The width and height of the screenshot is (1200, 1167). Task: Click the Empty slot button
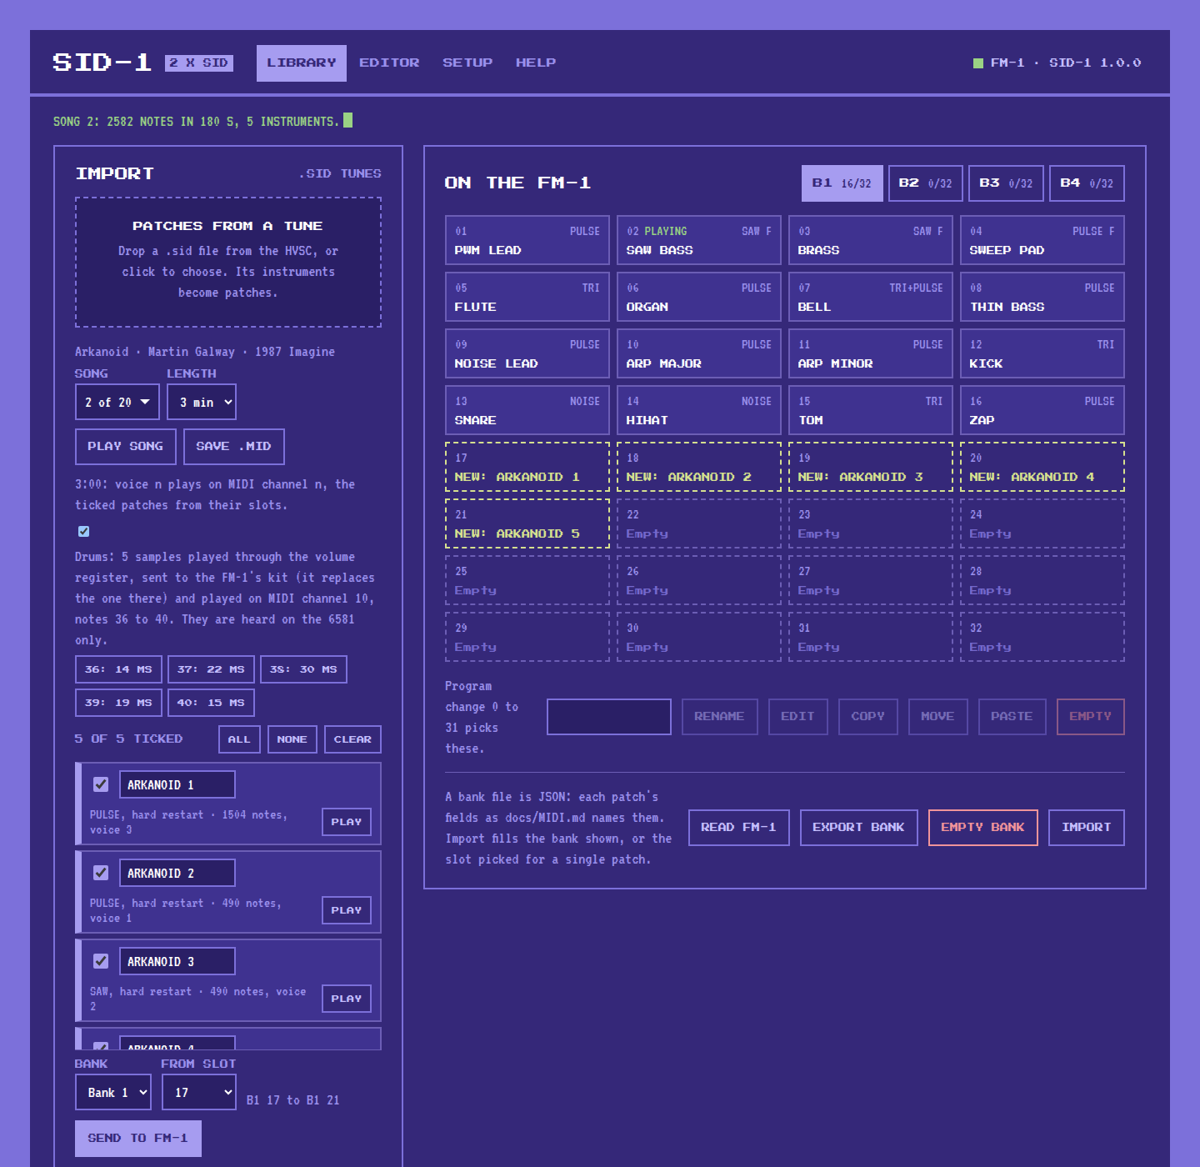1090,717
